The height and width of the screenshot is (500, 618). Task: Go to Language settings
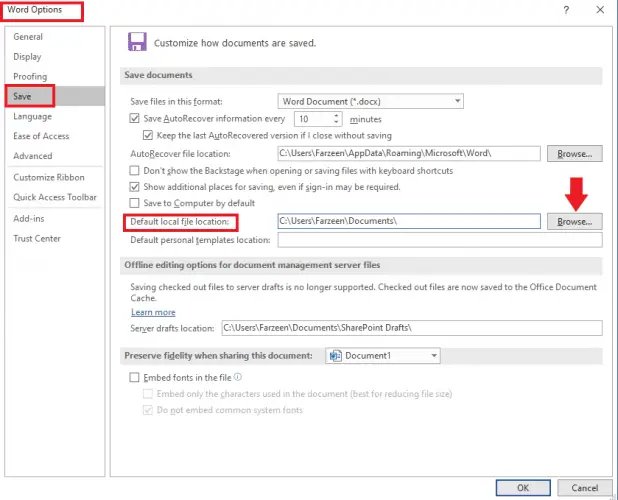click(x=32, y=116)
